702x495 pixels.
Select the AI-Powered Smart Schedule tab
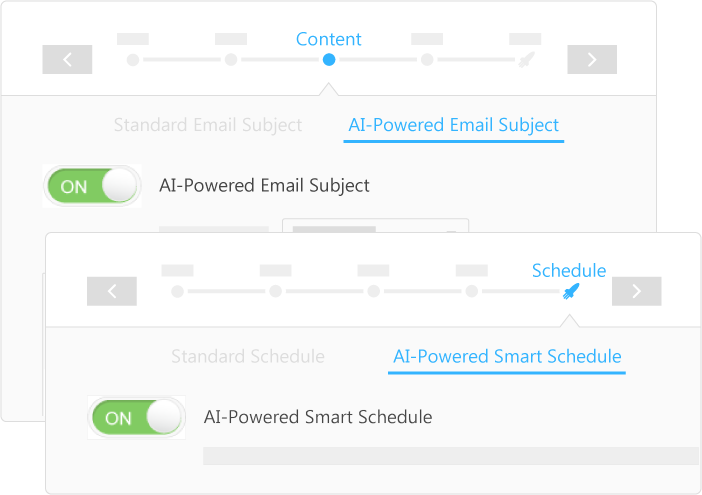tap(507, 357)
